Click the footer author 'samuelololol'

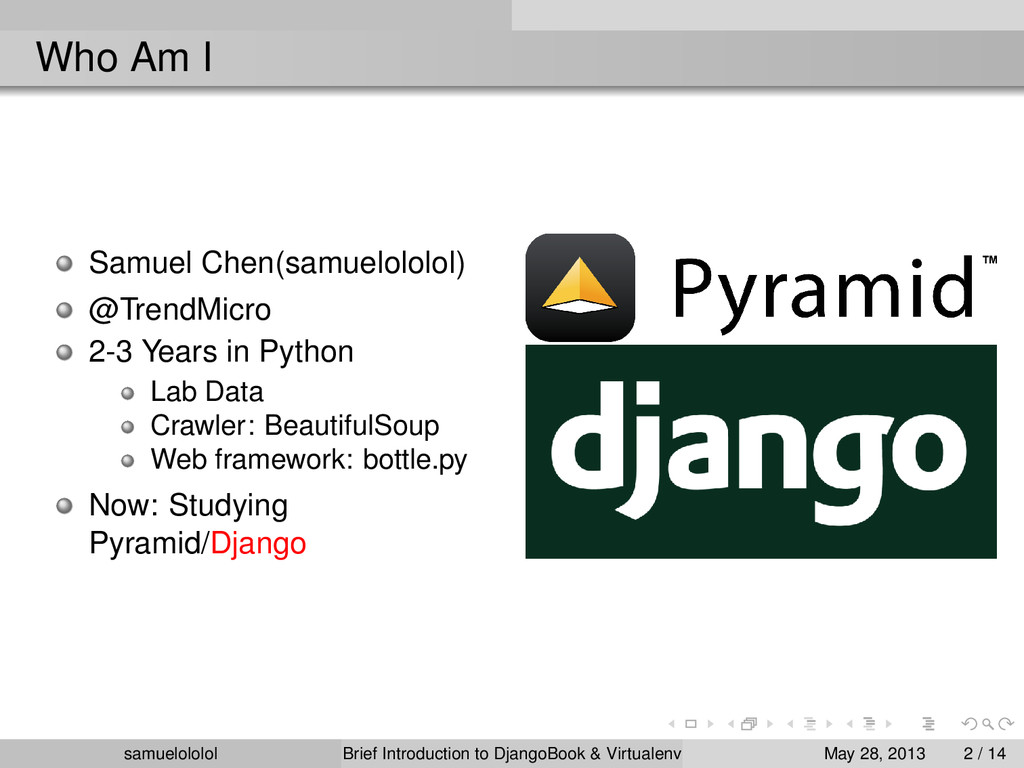coord(170,754)
